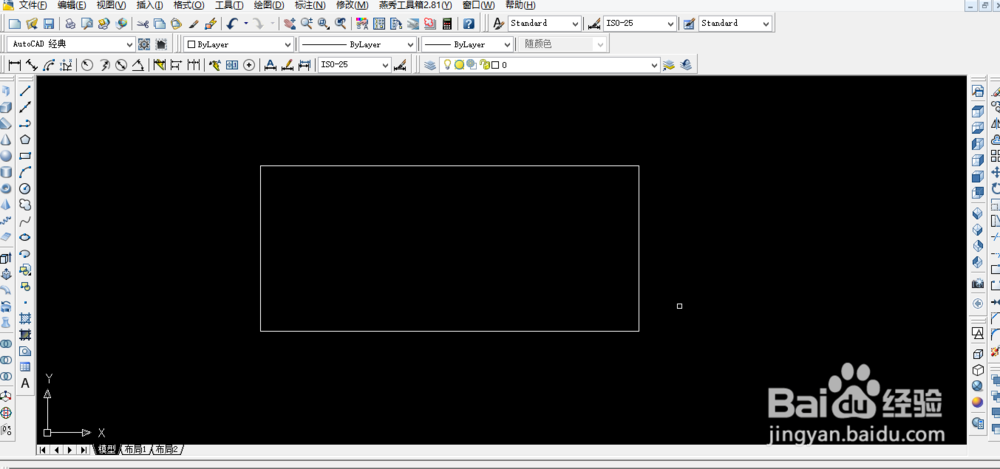Expand the Undo history arrow
Screen dimensions: 1000x469
pyautogui.click(x=246, y=24)
